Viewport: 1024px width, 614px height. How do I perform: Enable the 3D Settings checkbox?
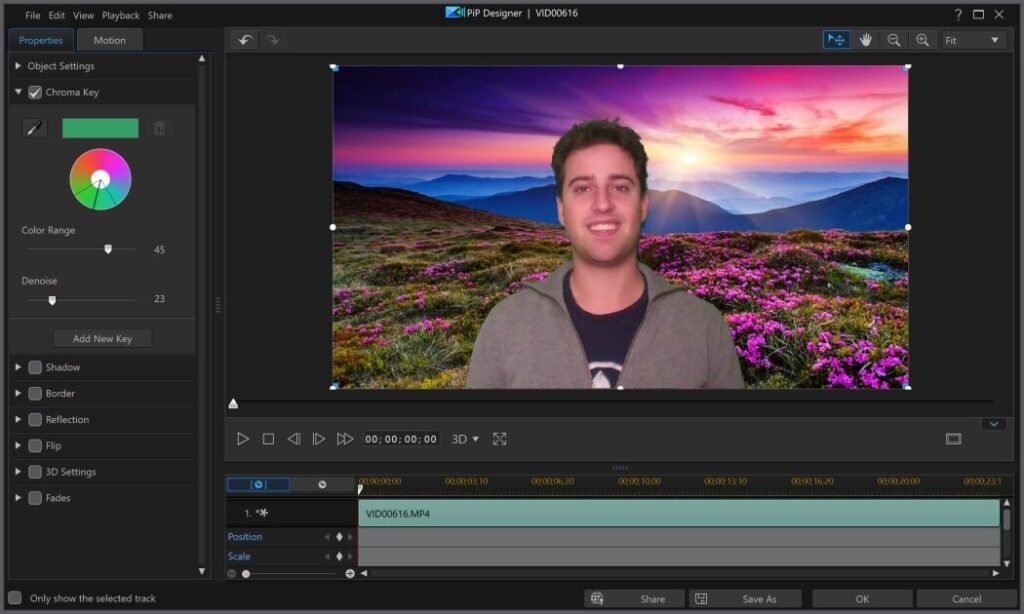(35, 472)
